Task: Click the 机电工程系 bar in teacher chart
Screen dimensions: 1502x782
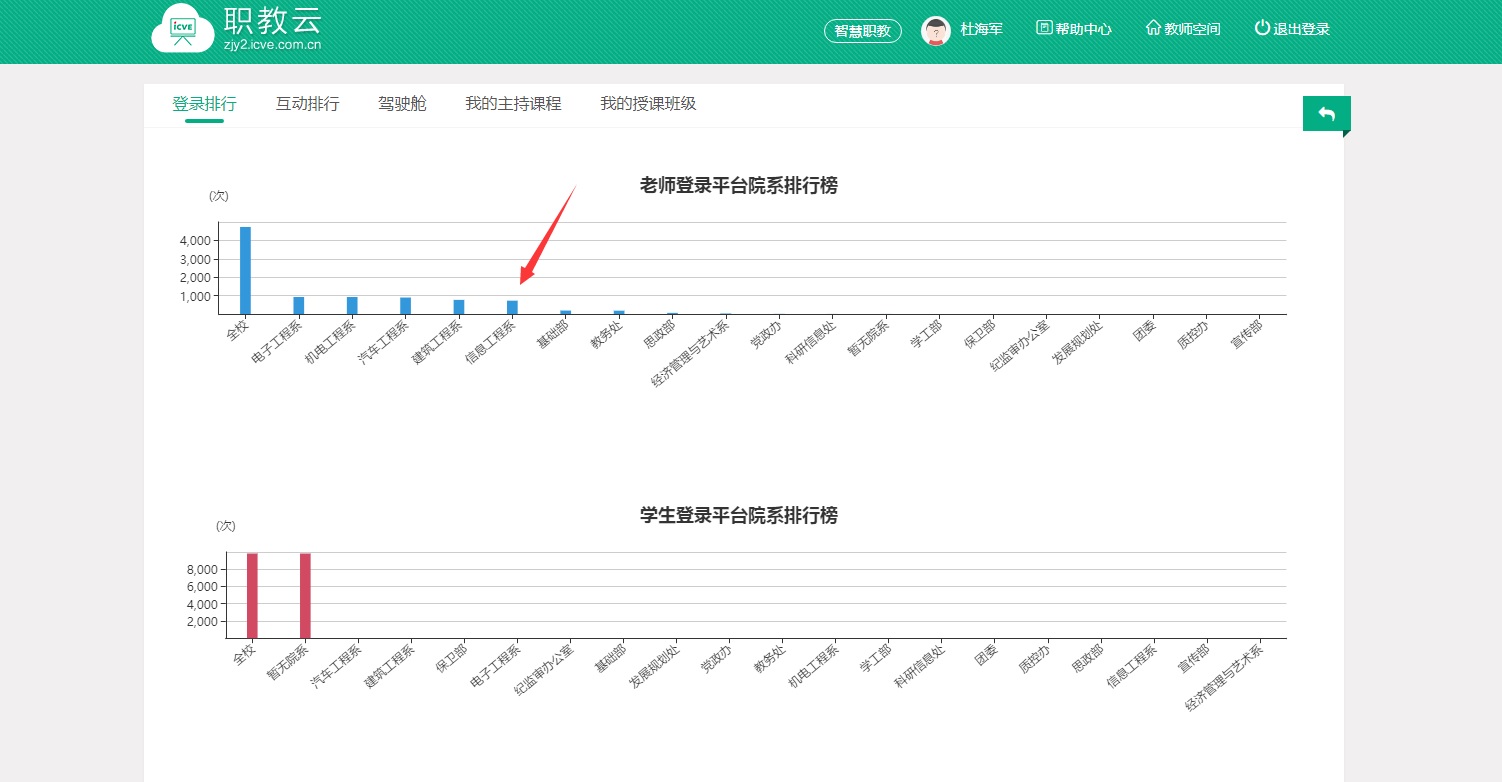Action: [352, 306]
